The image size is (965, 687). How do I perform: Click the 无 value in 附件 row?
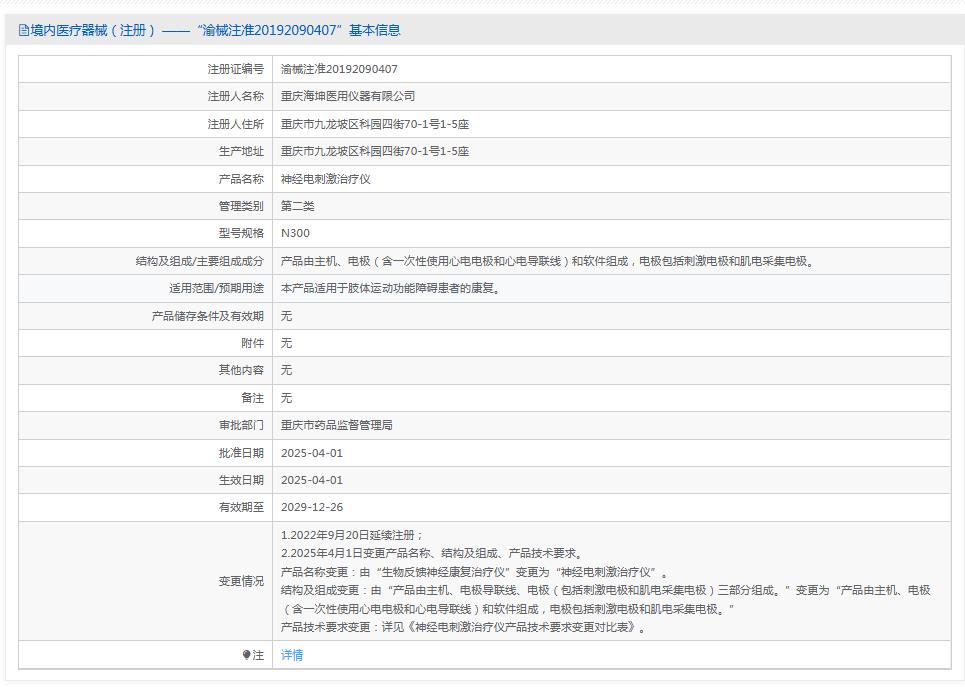286,343
